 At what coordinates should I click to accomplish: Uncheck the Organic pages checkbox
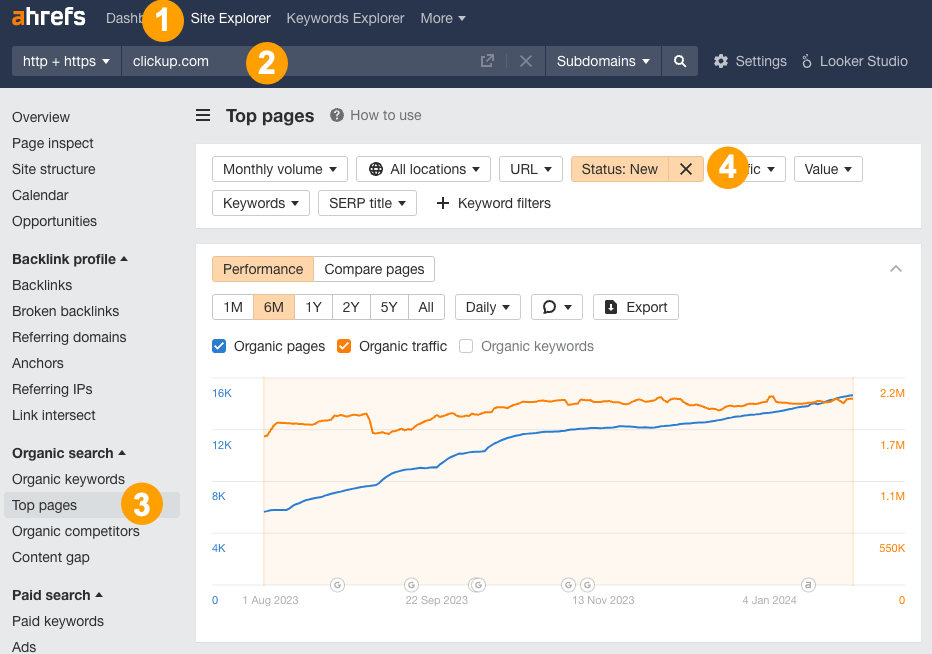pos(218,346)
